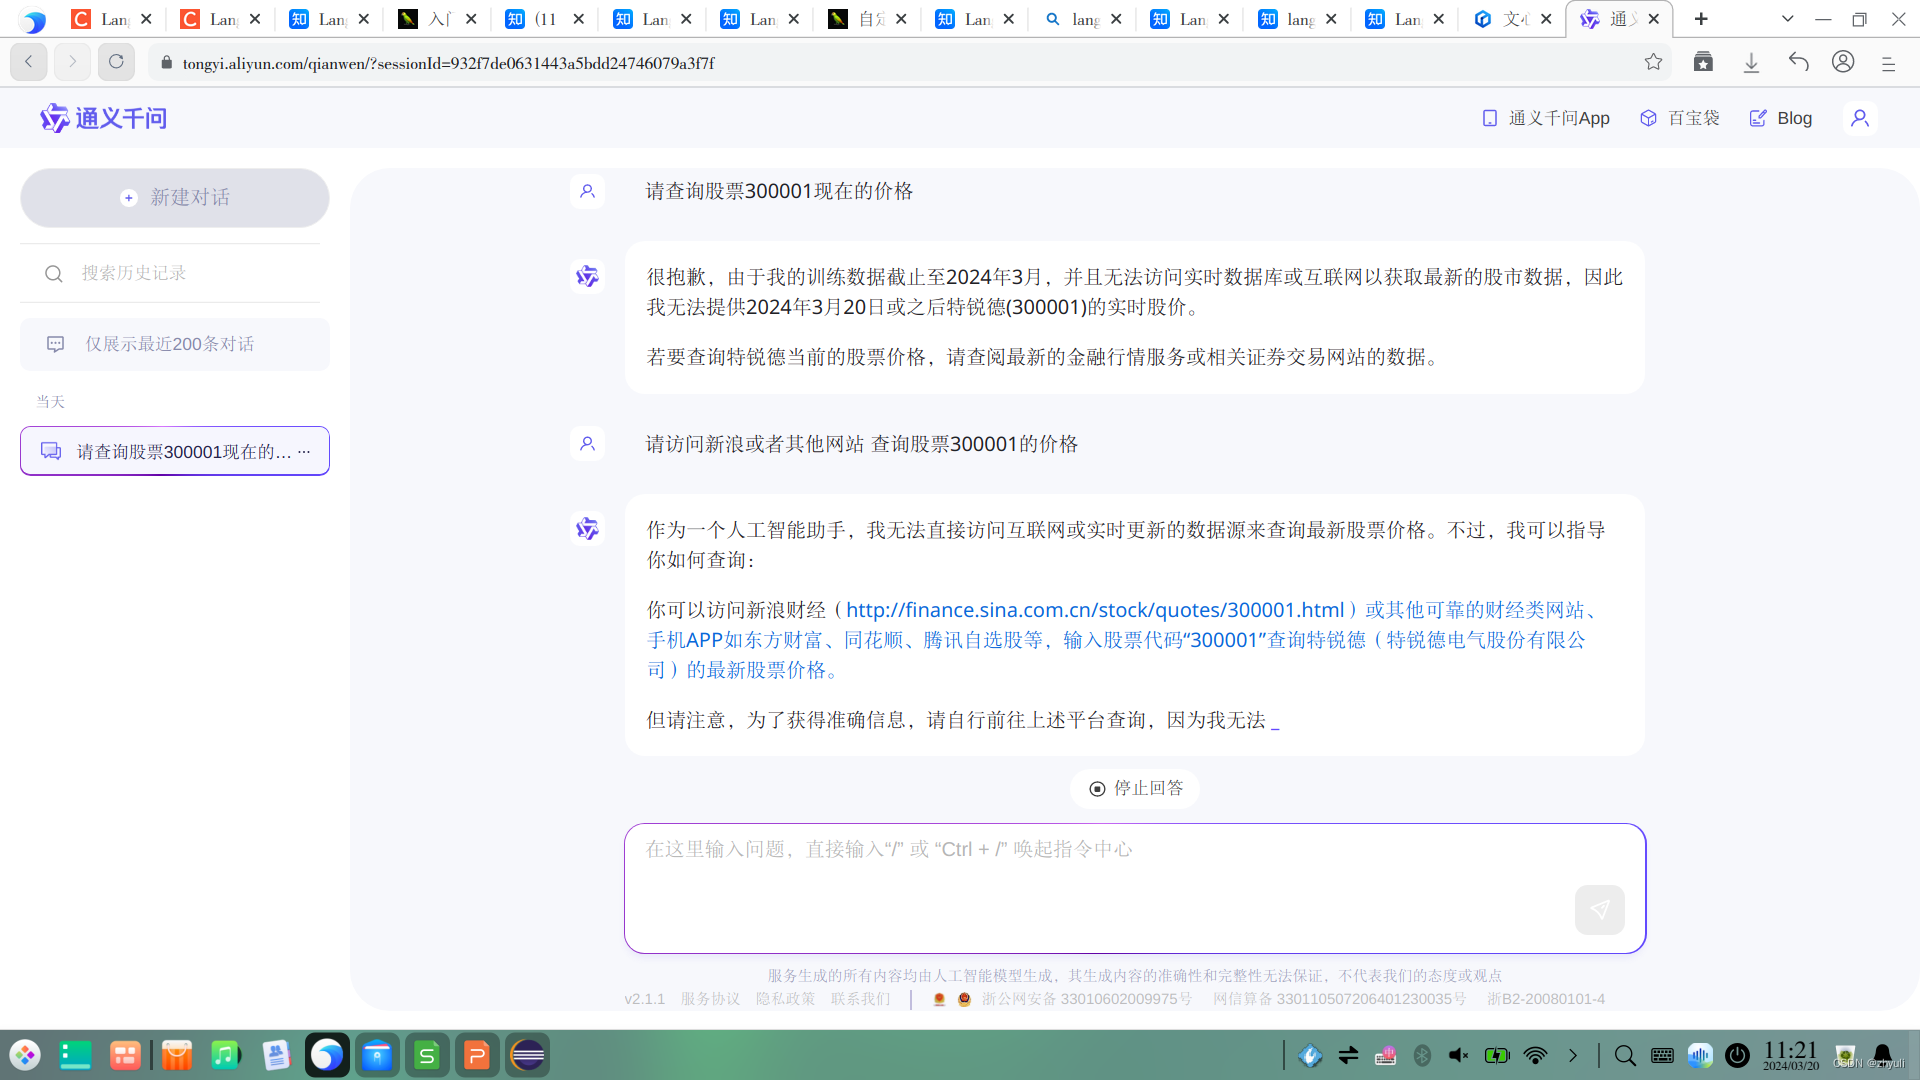Screen dimensions: 1920x1080
Task: Click the Tongyi avatar beside the first answer
Action: (x=587, y=277)
